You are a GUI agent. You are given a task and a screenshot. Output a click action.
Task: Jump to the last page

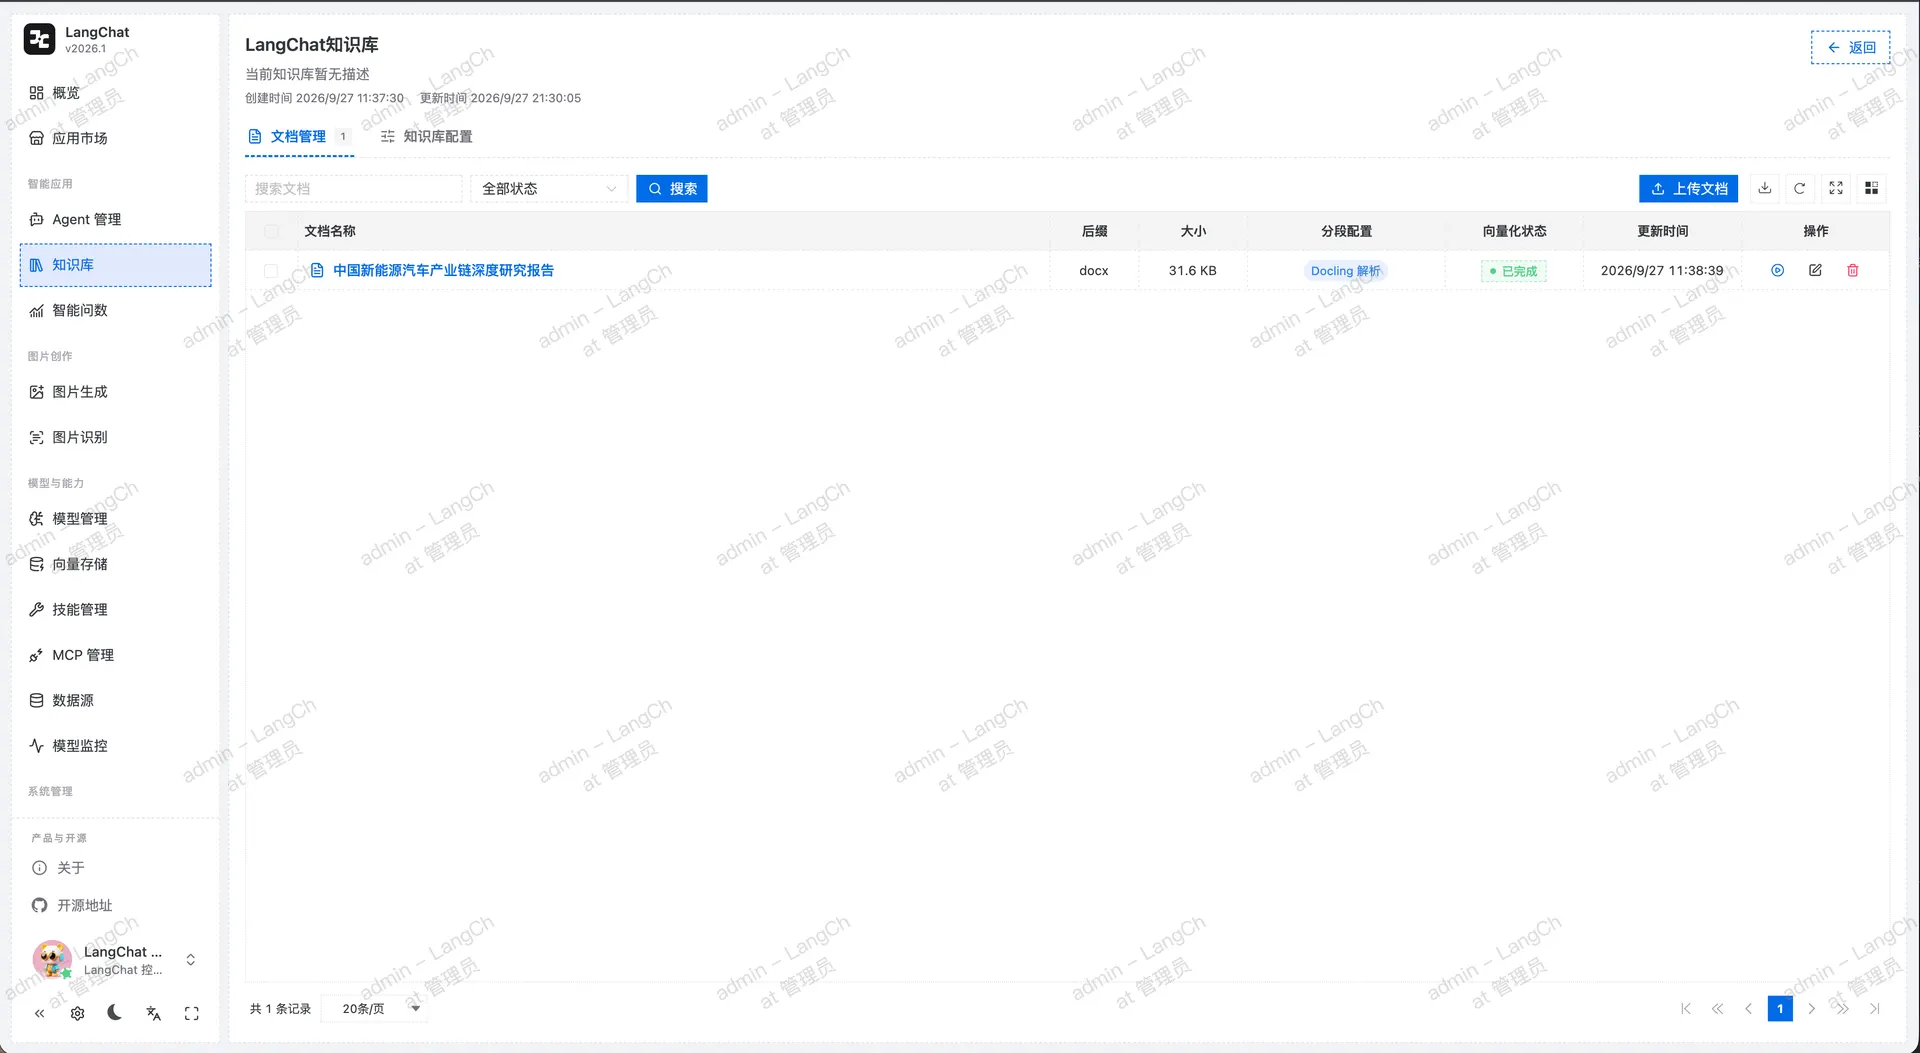[1875, 1009]
